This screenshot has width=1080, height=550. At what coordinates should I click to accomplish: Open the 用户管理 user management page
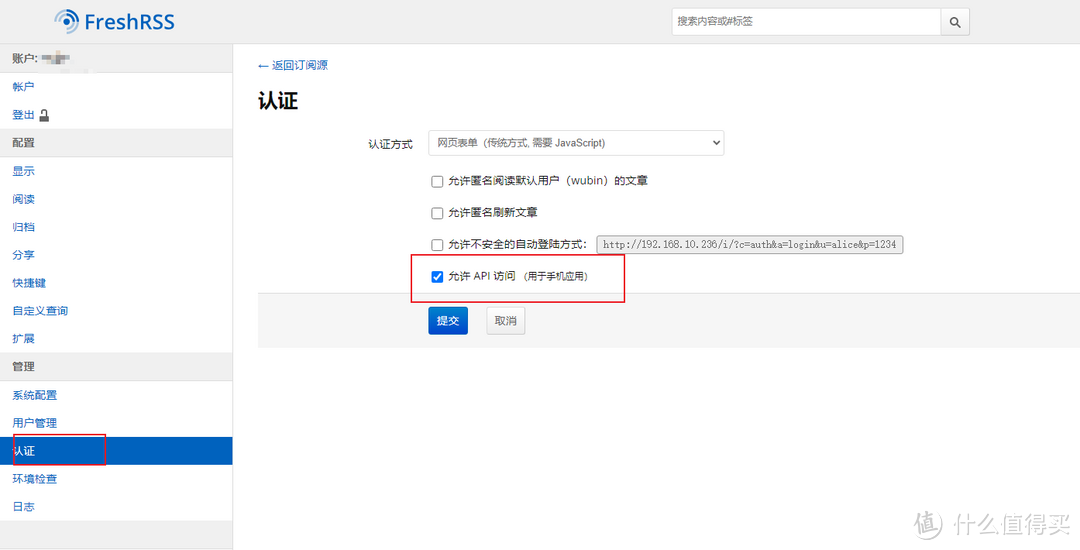coord(34,423)
